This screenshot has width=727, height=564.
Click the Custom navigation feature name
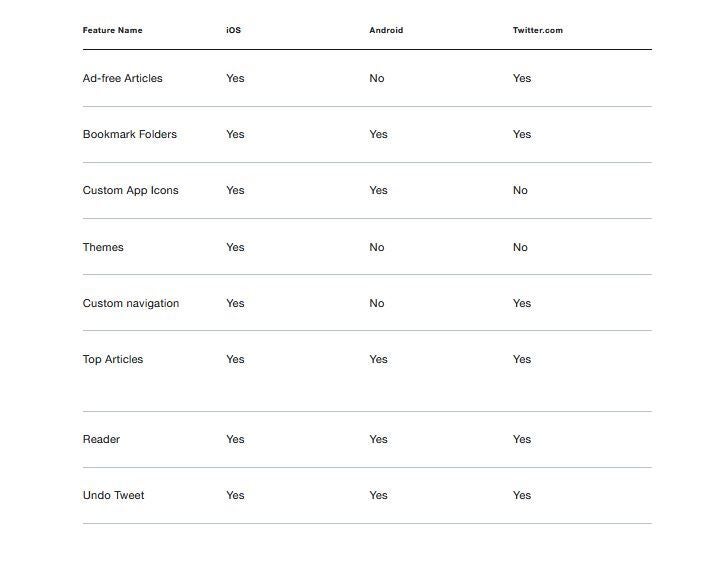(131, 303)
